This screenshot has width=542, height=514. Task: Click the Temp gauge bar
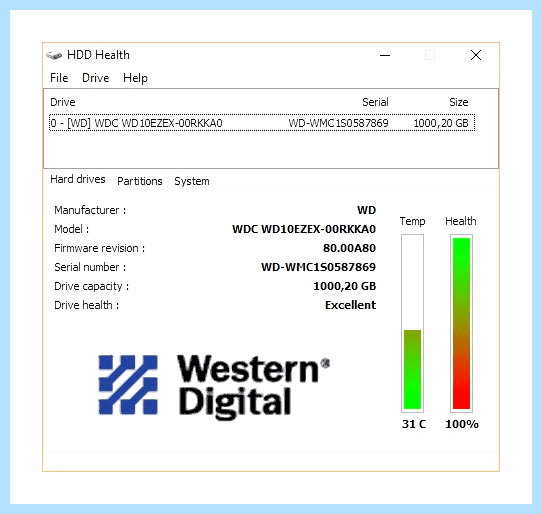[412, 323]
